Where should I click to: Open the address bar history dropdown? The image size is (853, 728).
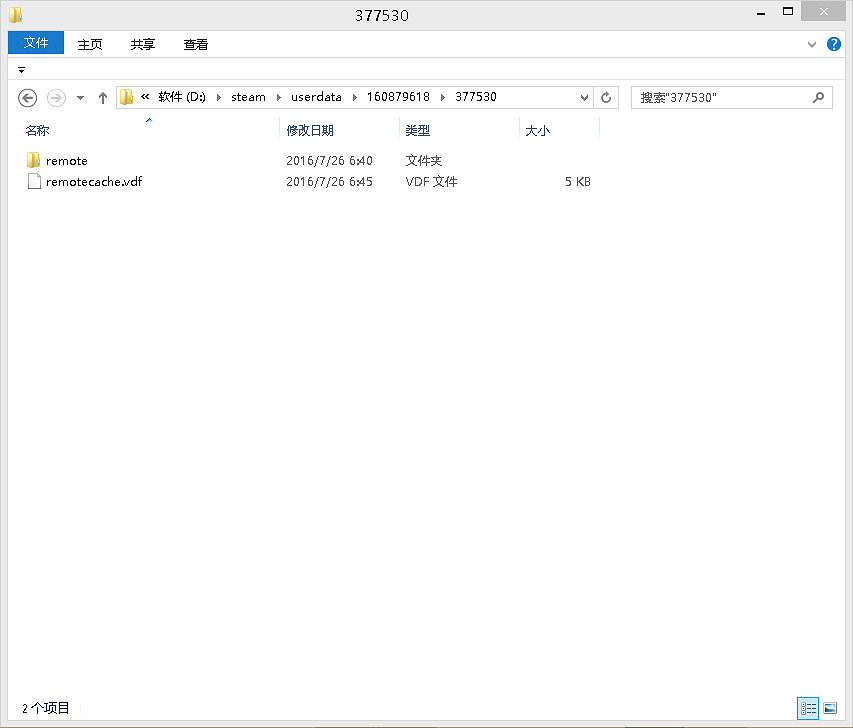[585, 97]
